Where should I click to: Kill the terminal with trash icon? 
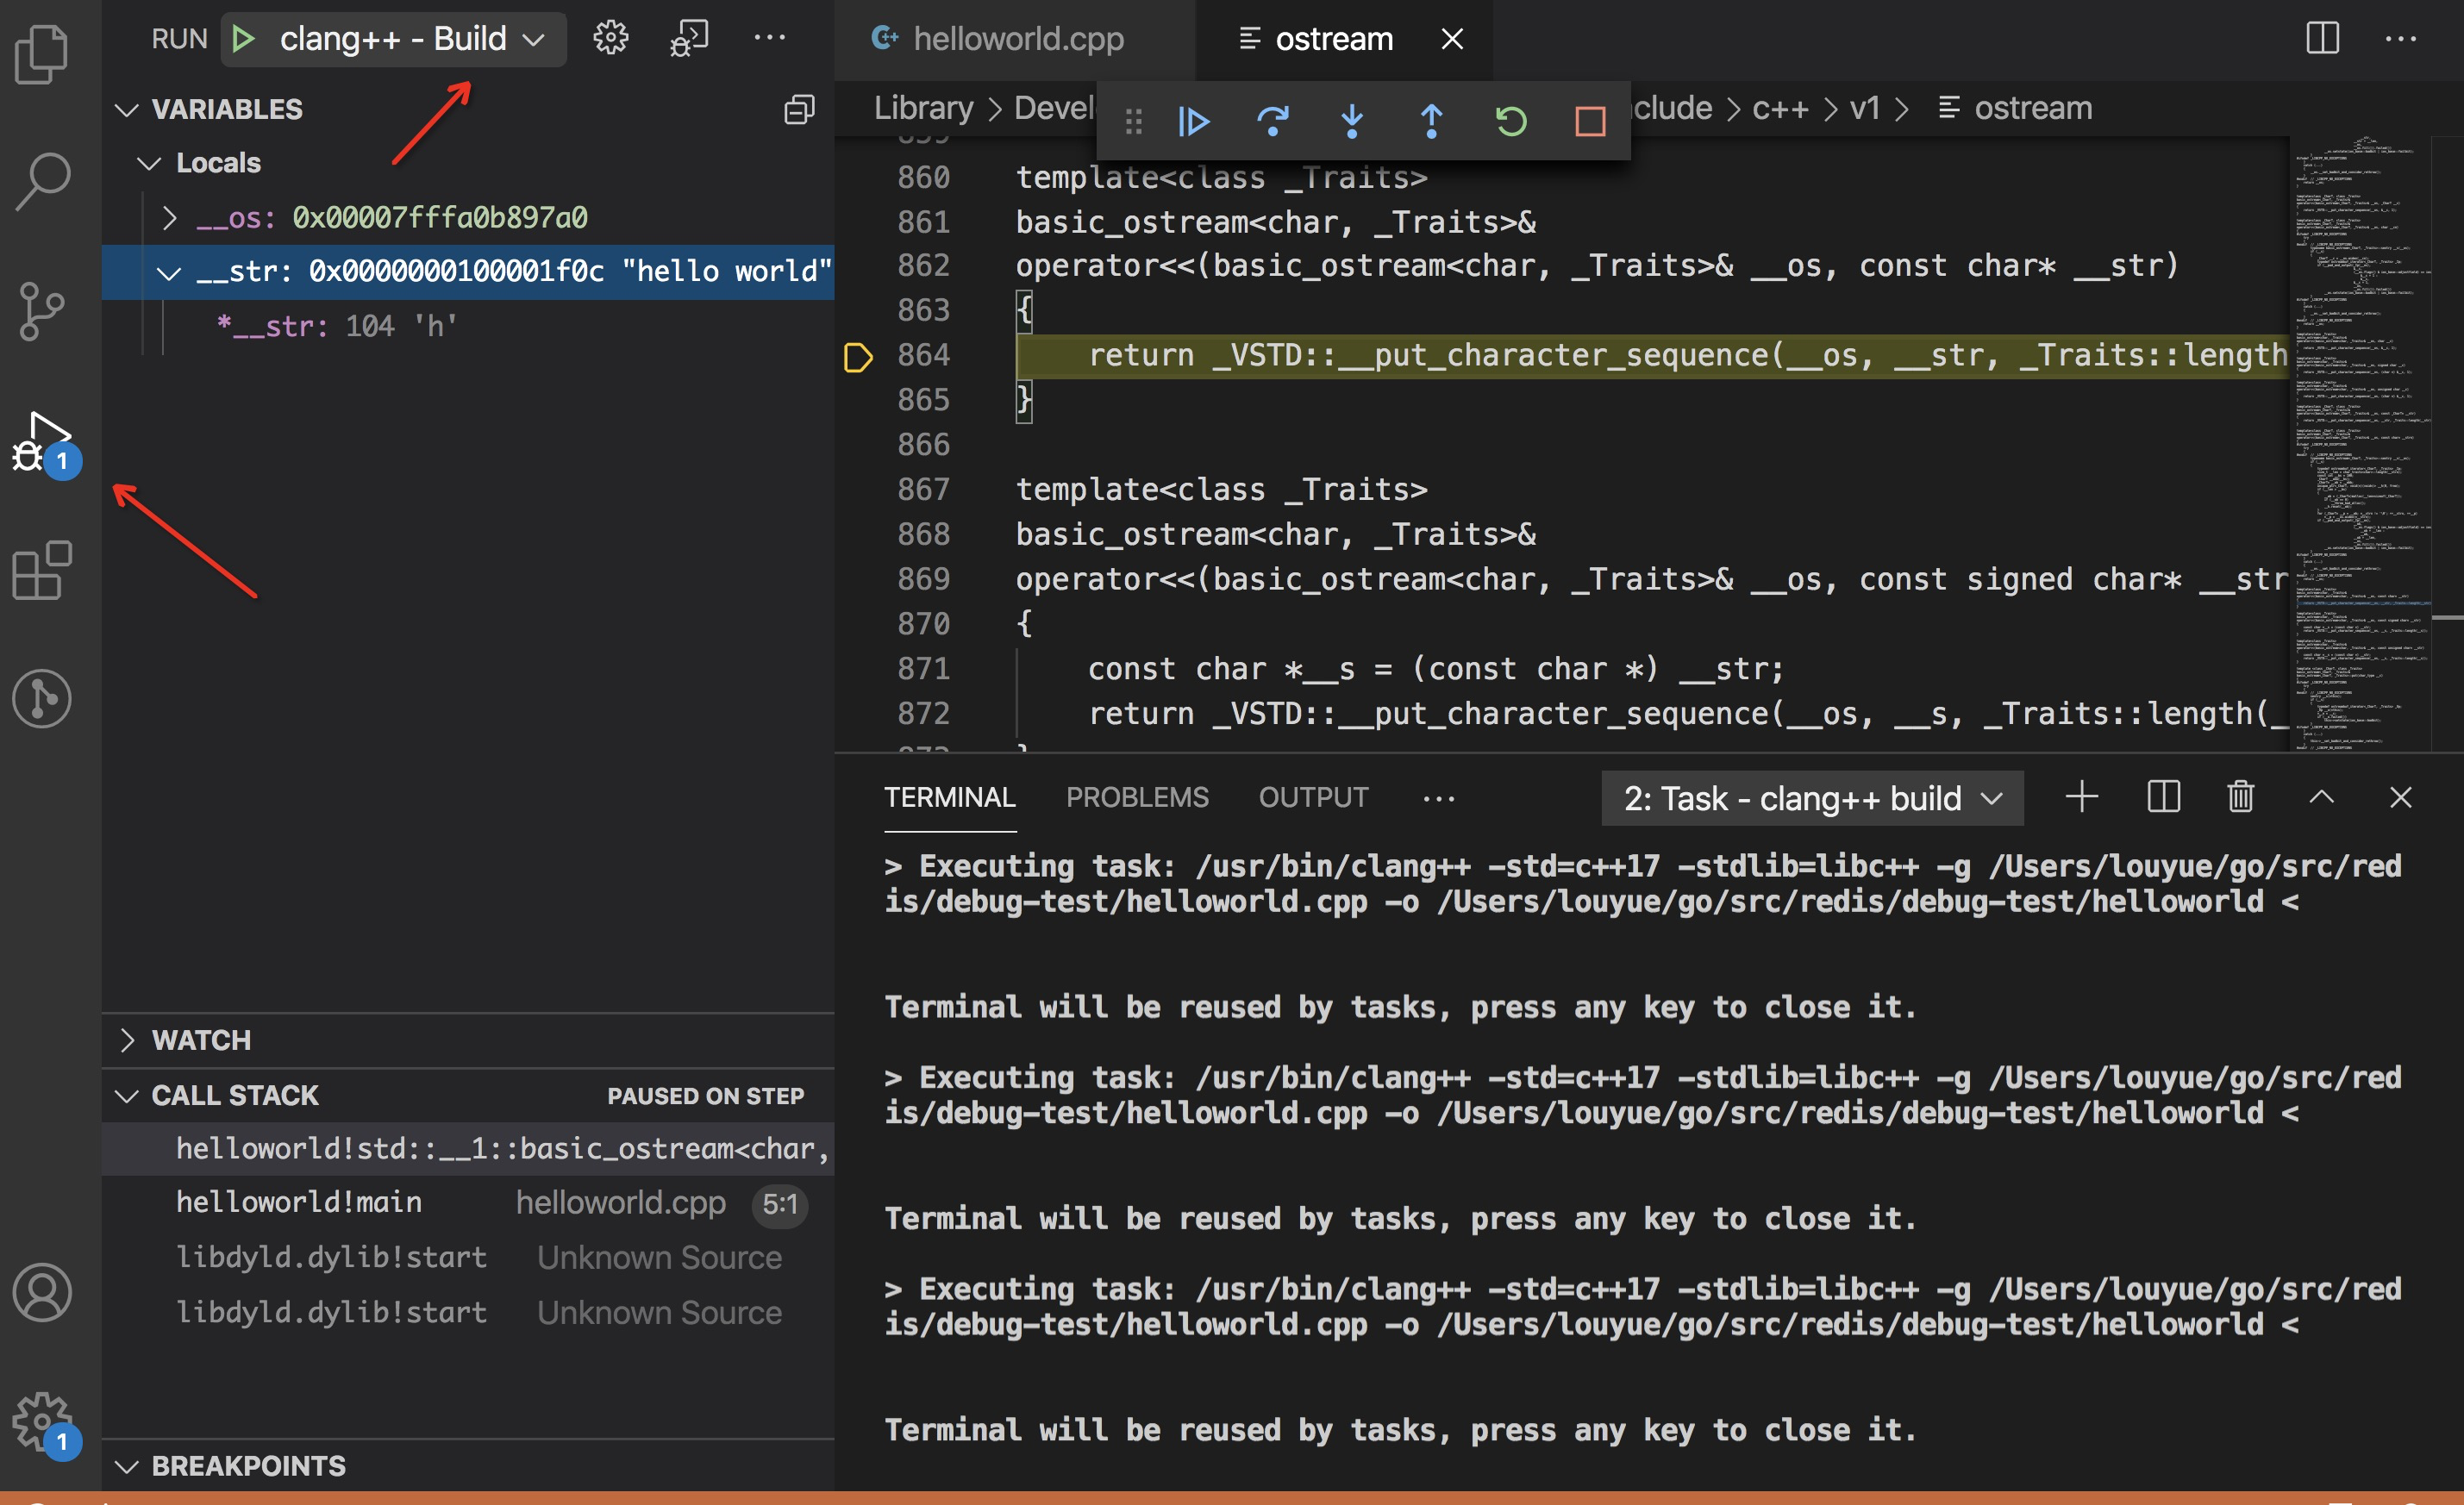pos(2240,797)
